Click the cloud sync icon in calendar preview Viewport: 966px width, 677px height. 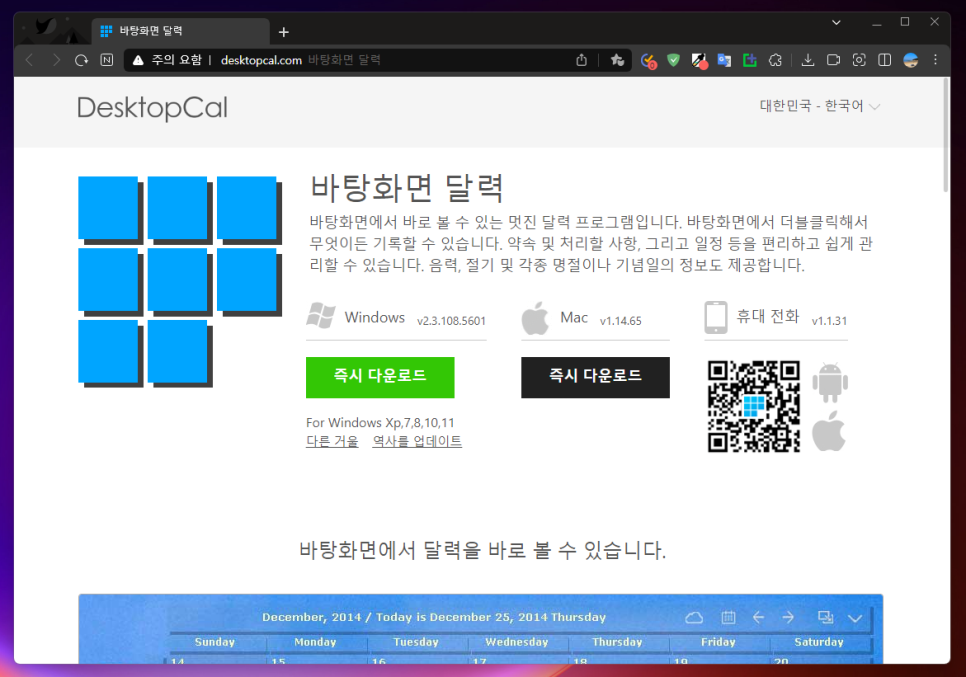click(694, 617)
